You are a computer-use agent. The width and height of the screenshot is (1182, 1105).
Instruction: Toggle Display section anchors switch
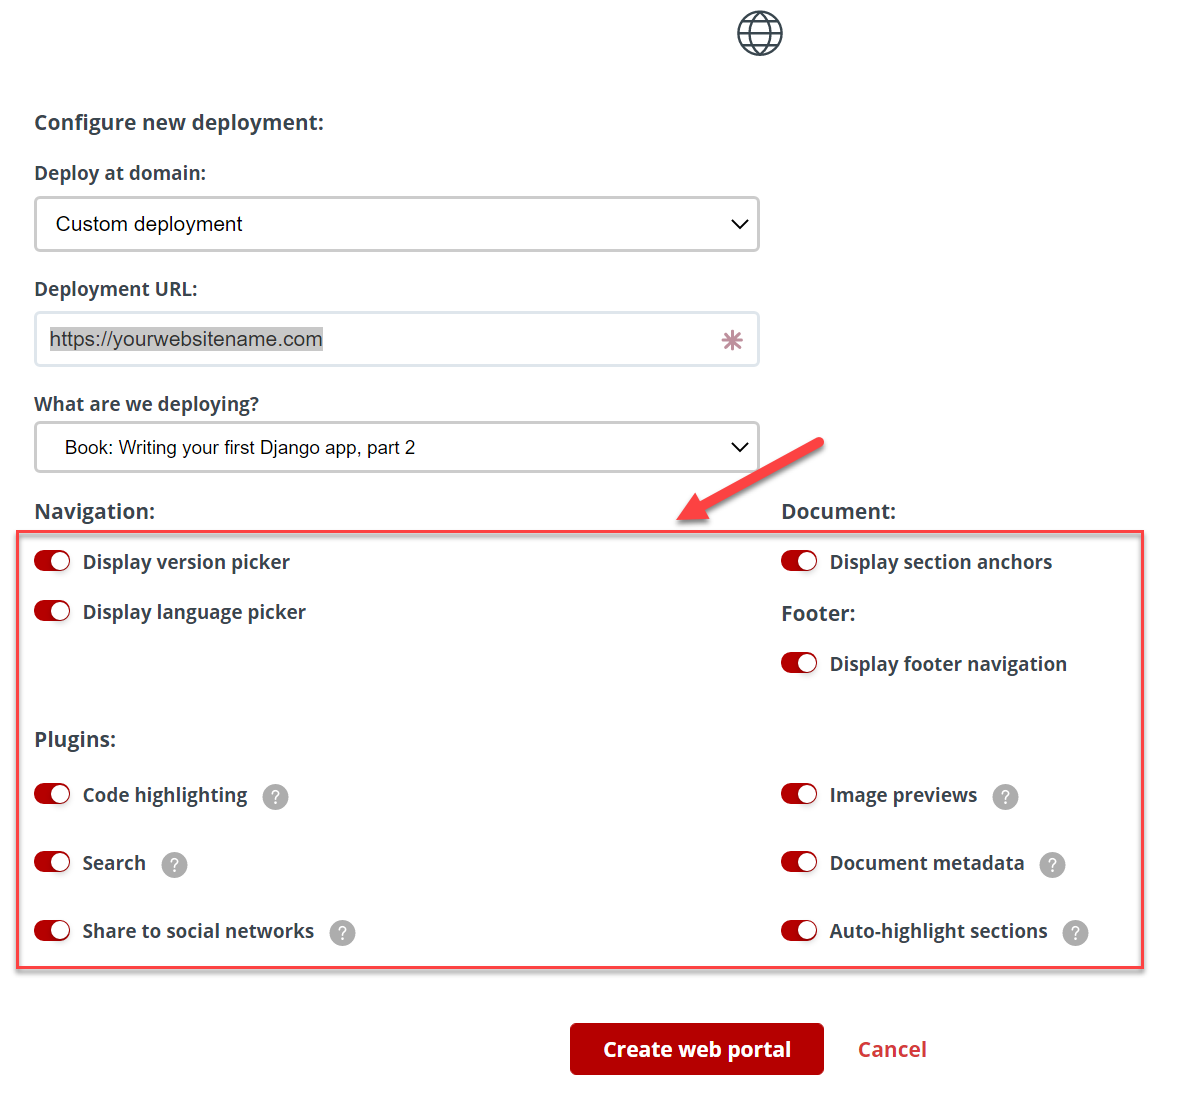pos(799,562)
